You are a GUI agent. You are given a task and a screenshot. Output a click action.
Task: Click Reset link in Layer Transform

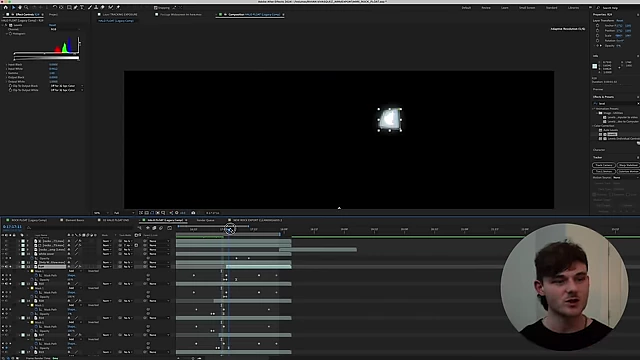pos(620,20)
